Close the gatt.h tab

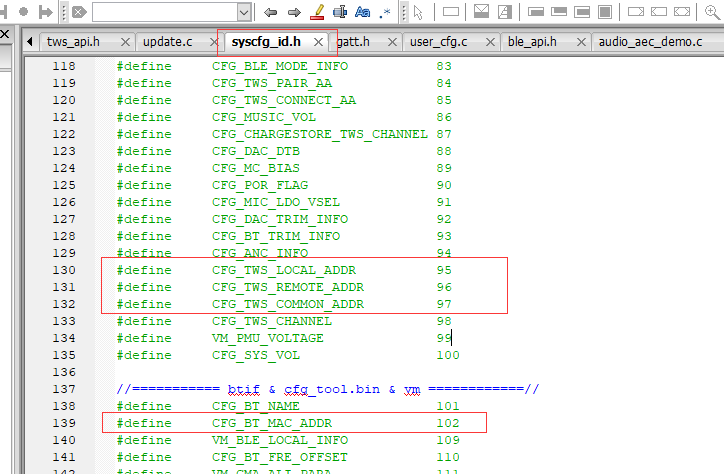392,42
